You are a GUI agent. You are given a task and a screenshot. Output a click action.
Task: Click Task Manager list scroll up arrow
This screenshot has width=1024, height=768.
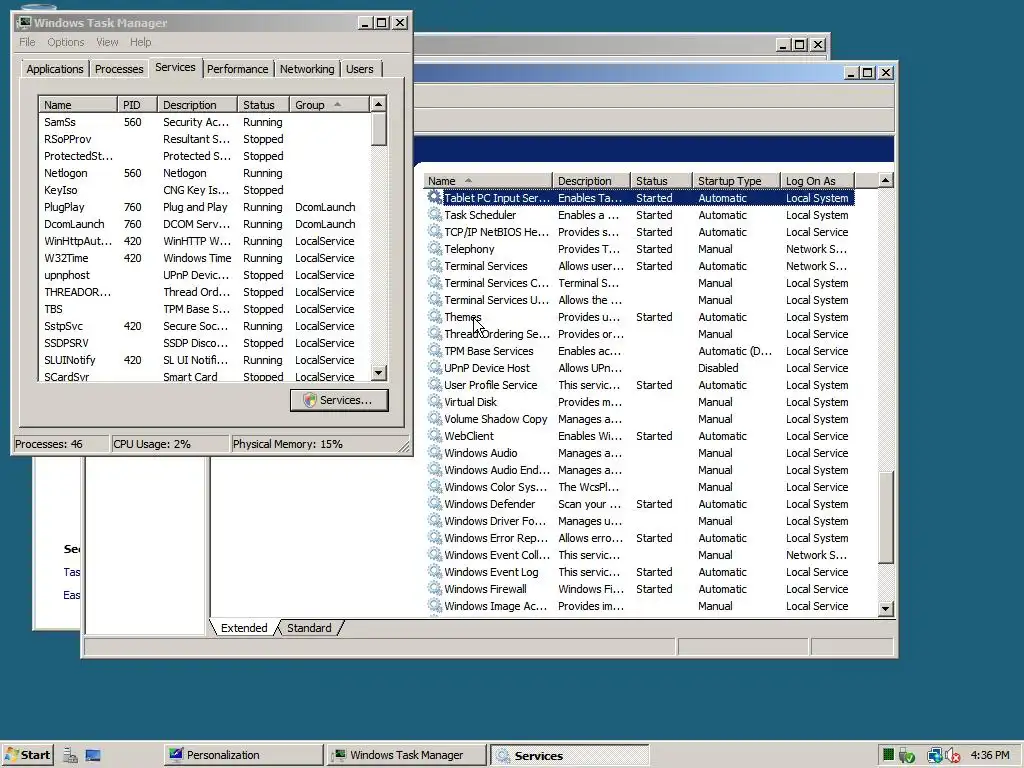378,104
